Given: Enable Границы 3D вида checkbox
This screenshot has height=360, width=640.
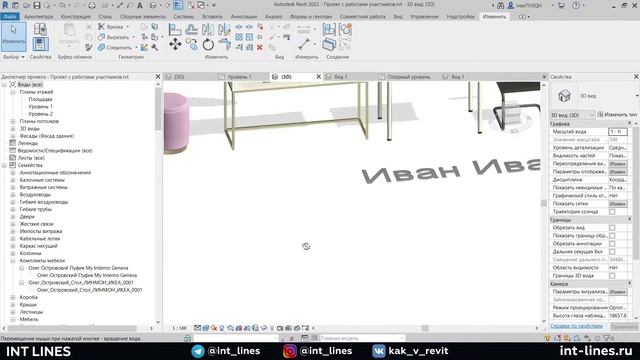Looking at the screenshot, I should point(612,276).
